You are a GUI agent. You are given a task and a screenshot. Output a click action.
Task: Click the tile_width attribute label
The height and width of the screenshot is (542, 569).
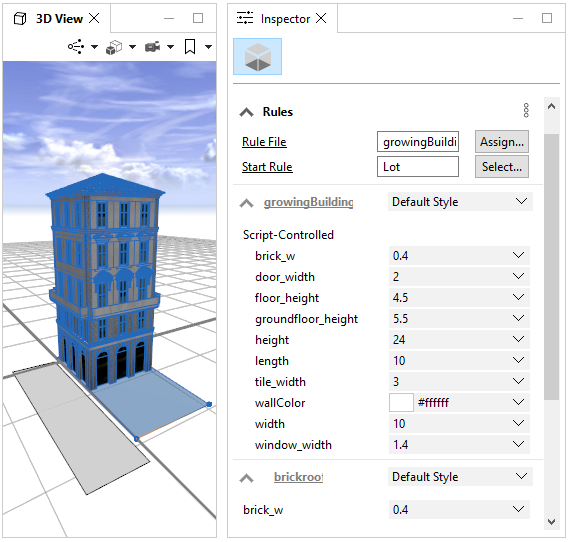(x=280, y=382)
